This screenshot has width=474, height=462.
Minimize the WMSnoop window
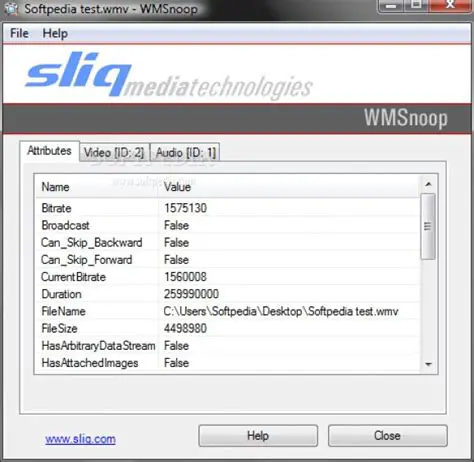(x=391, y=6)
